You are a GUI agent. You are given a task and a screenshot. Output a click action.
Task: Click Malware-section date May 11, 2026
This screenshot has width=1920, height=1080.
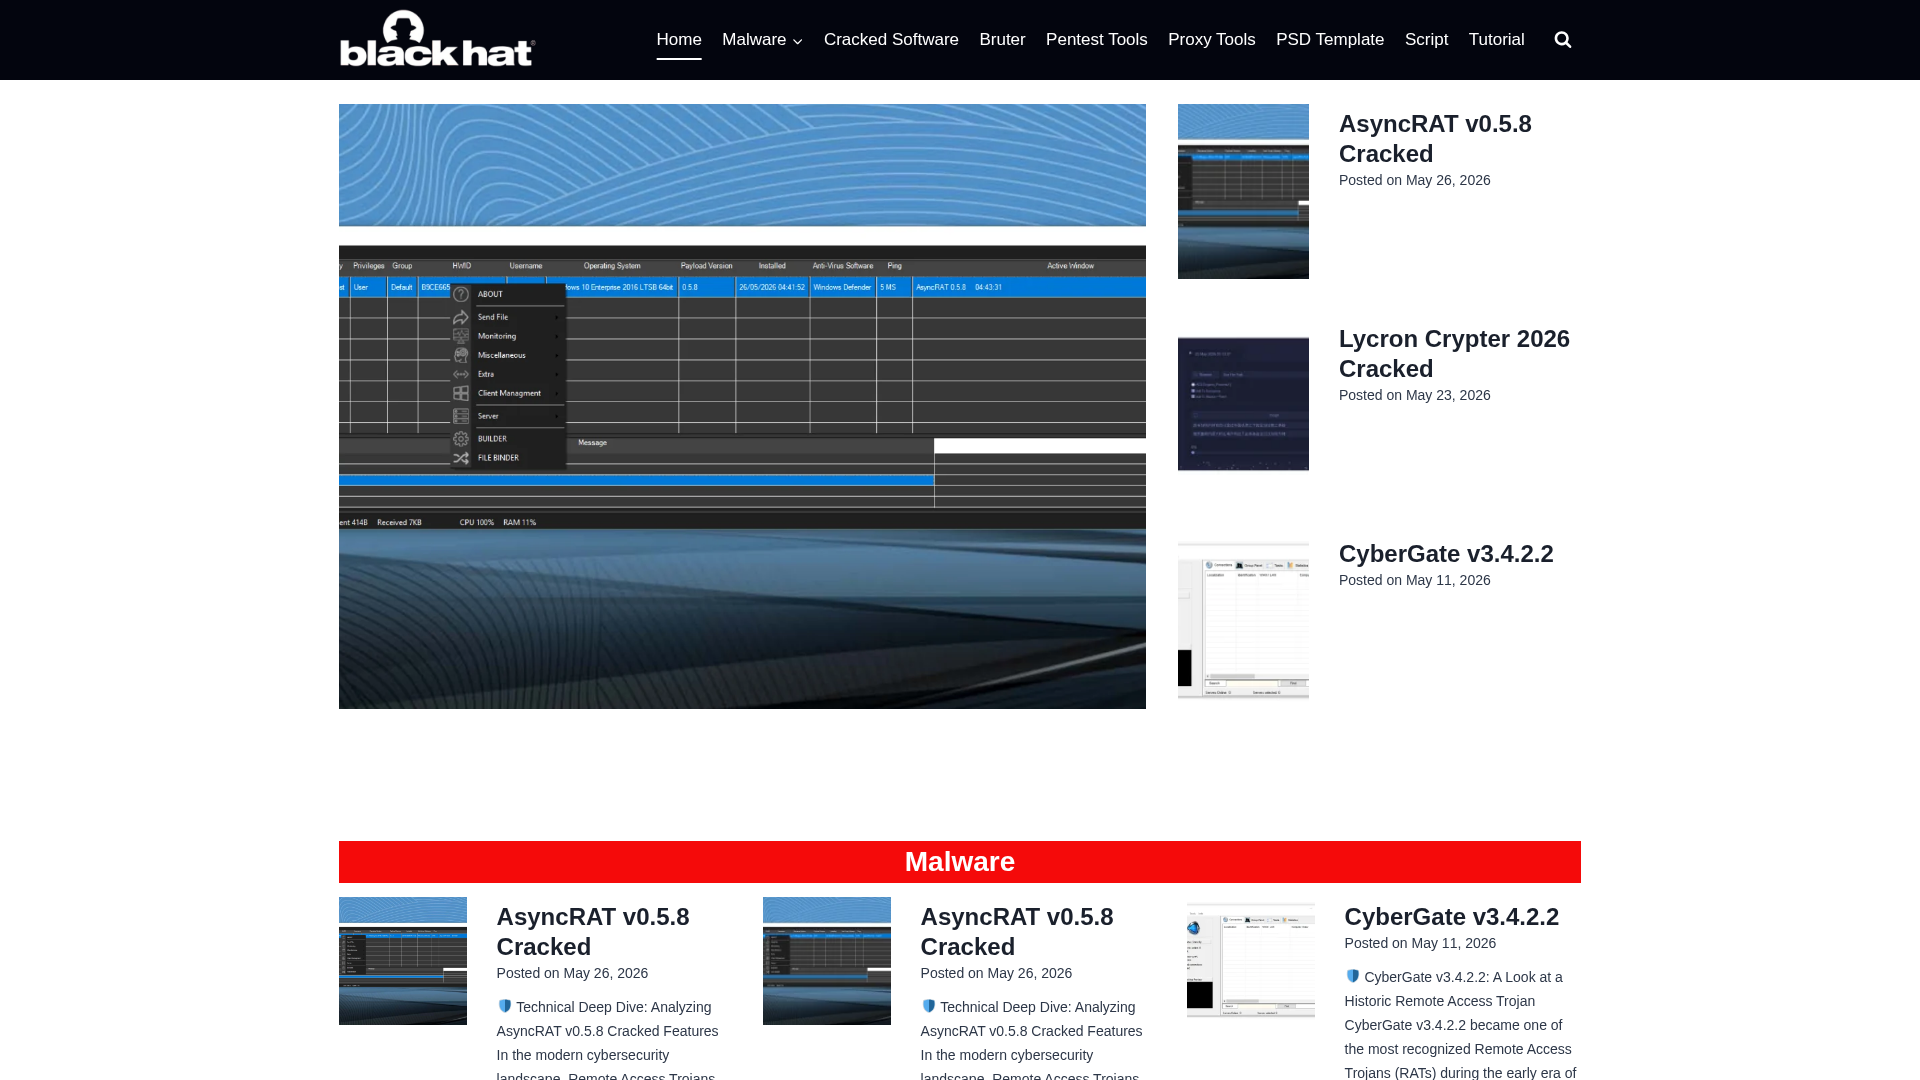pyautogui.click(x=1453, y=943)
